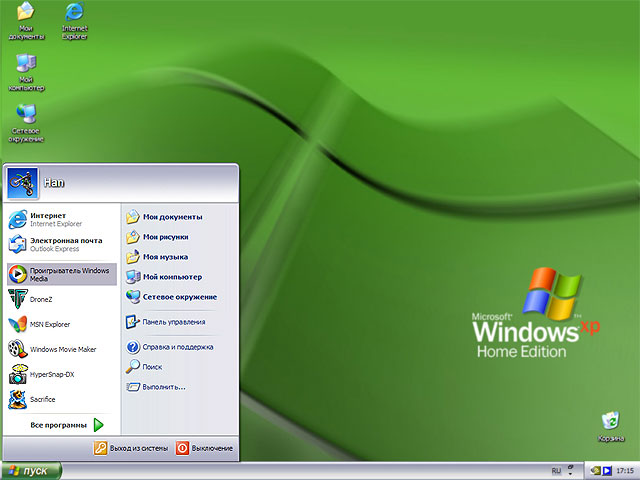Image resolution: width=640 pixels, height=480 pixels.
Task: Click the Пуск start button
Action: tap(30, 470)
